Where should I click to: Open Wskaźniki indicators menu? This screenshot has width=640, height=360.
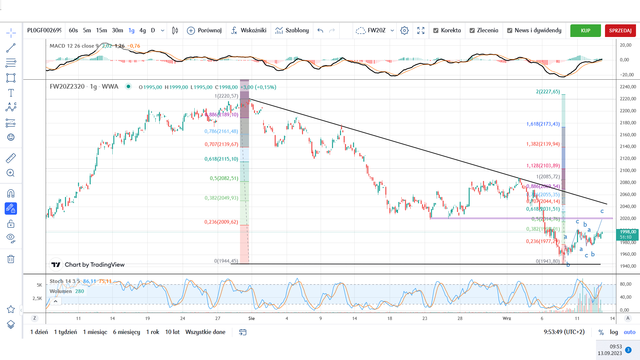point(248,31)
